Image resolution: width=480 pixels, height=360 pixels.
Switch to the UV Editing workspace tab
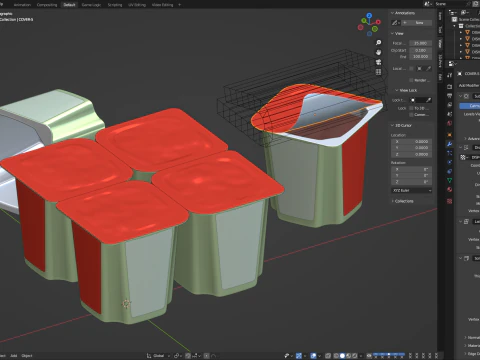tap(137, 5)
